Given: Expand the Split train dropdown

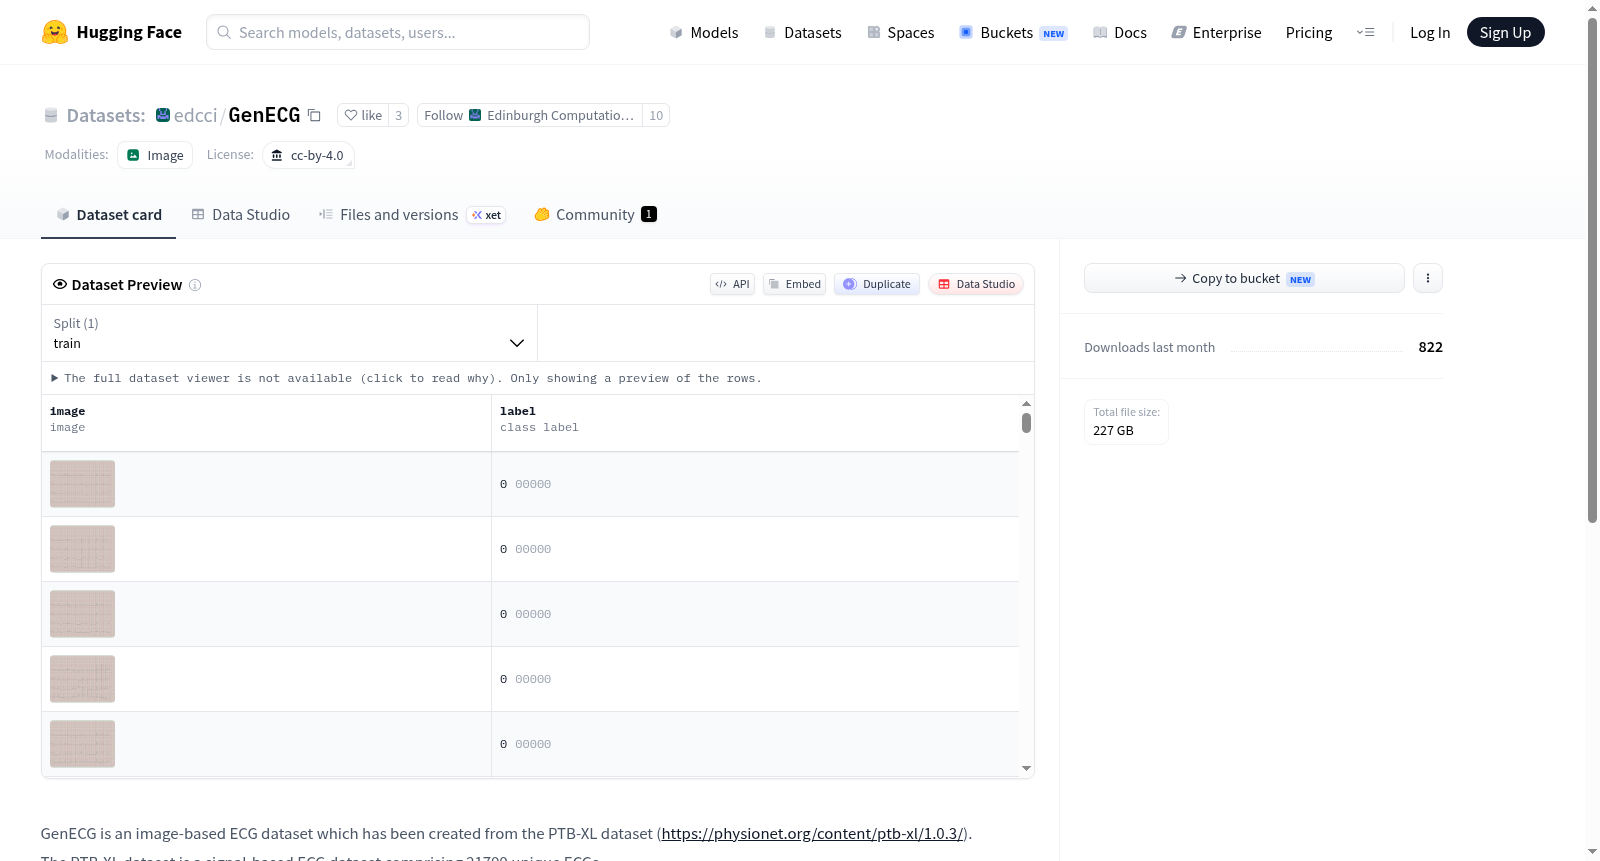Looking at the screenshot, I should tap(289, 333).
